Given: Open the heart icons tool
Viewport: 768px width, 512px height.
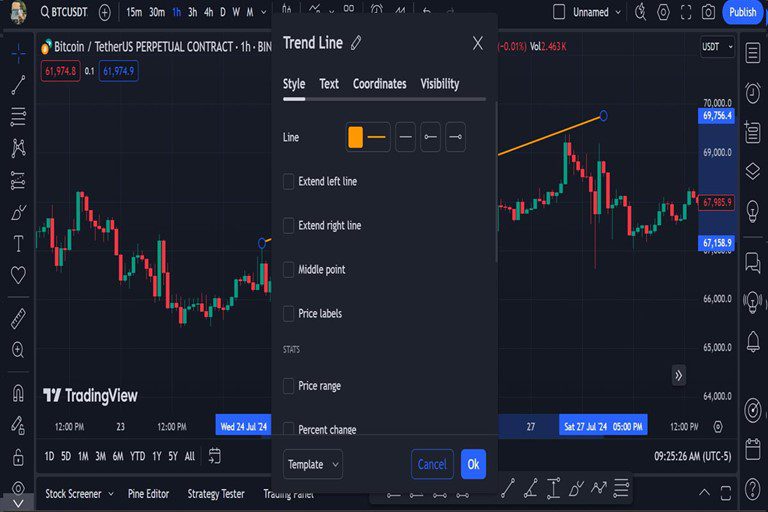Looking at the screenshot, I should coord(18,275).
